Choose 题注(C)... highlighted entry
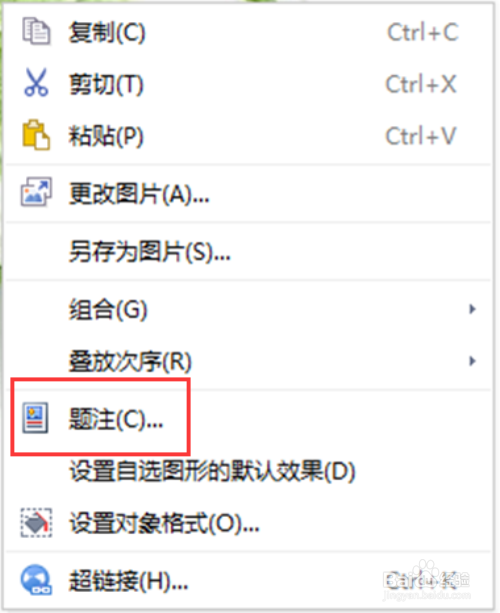This screenshot has width=500, height=613. pos(248,419)
